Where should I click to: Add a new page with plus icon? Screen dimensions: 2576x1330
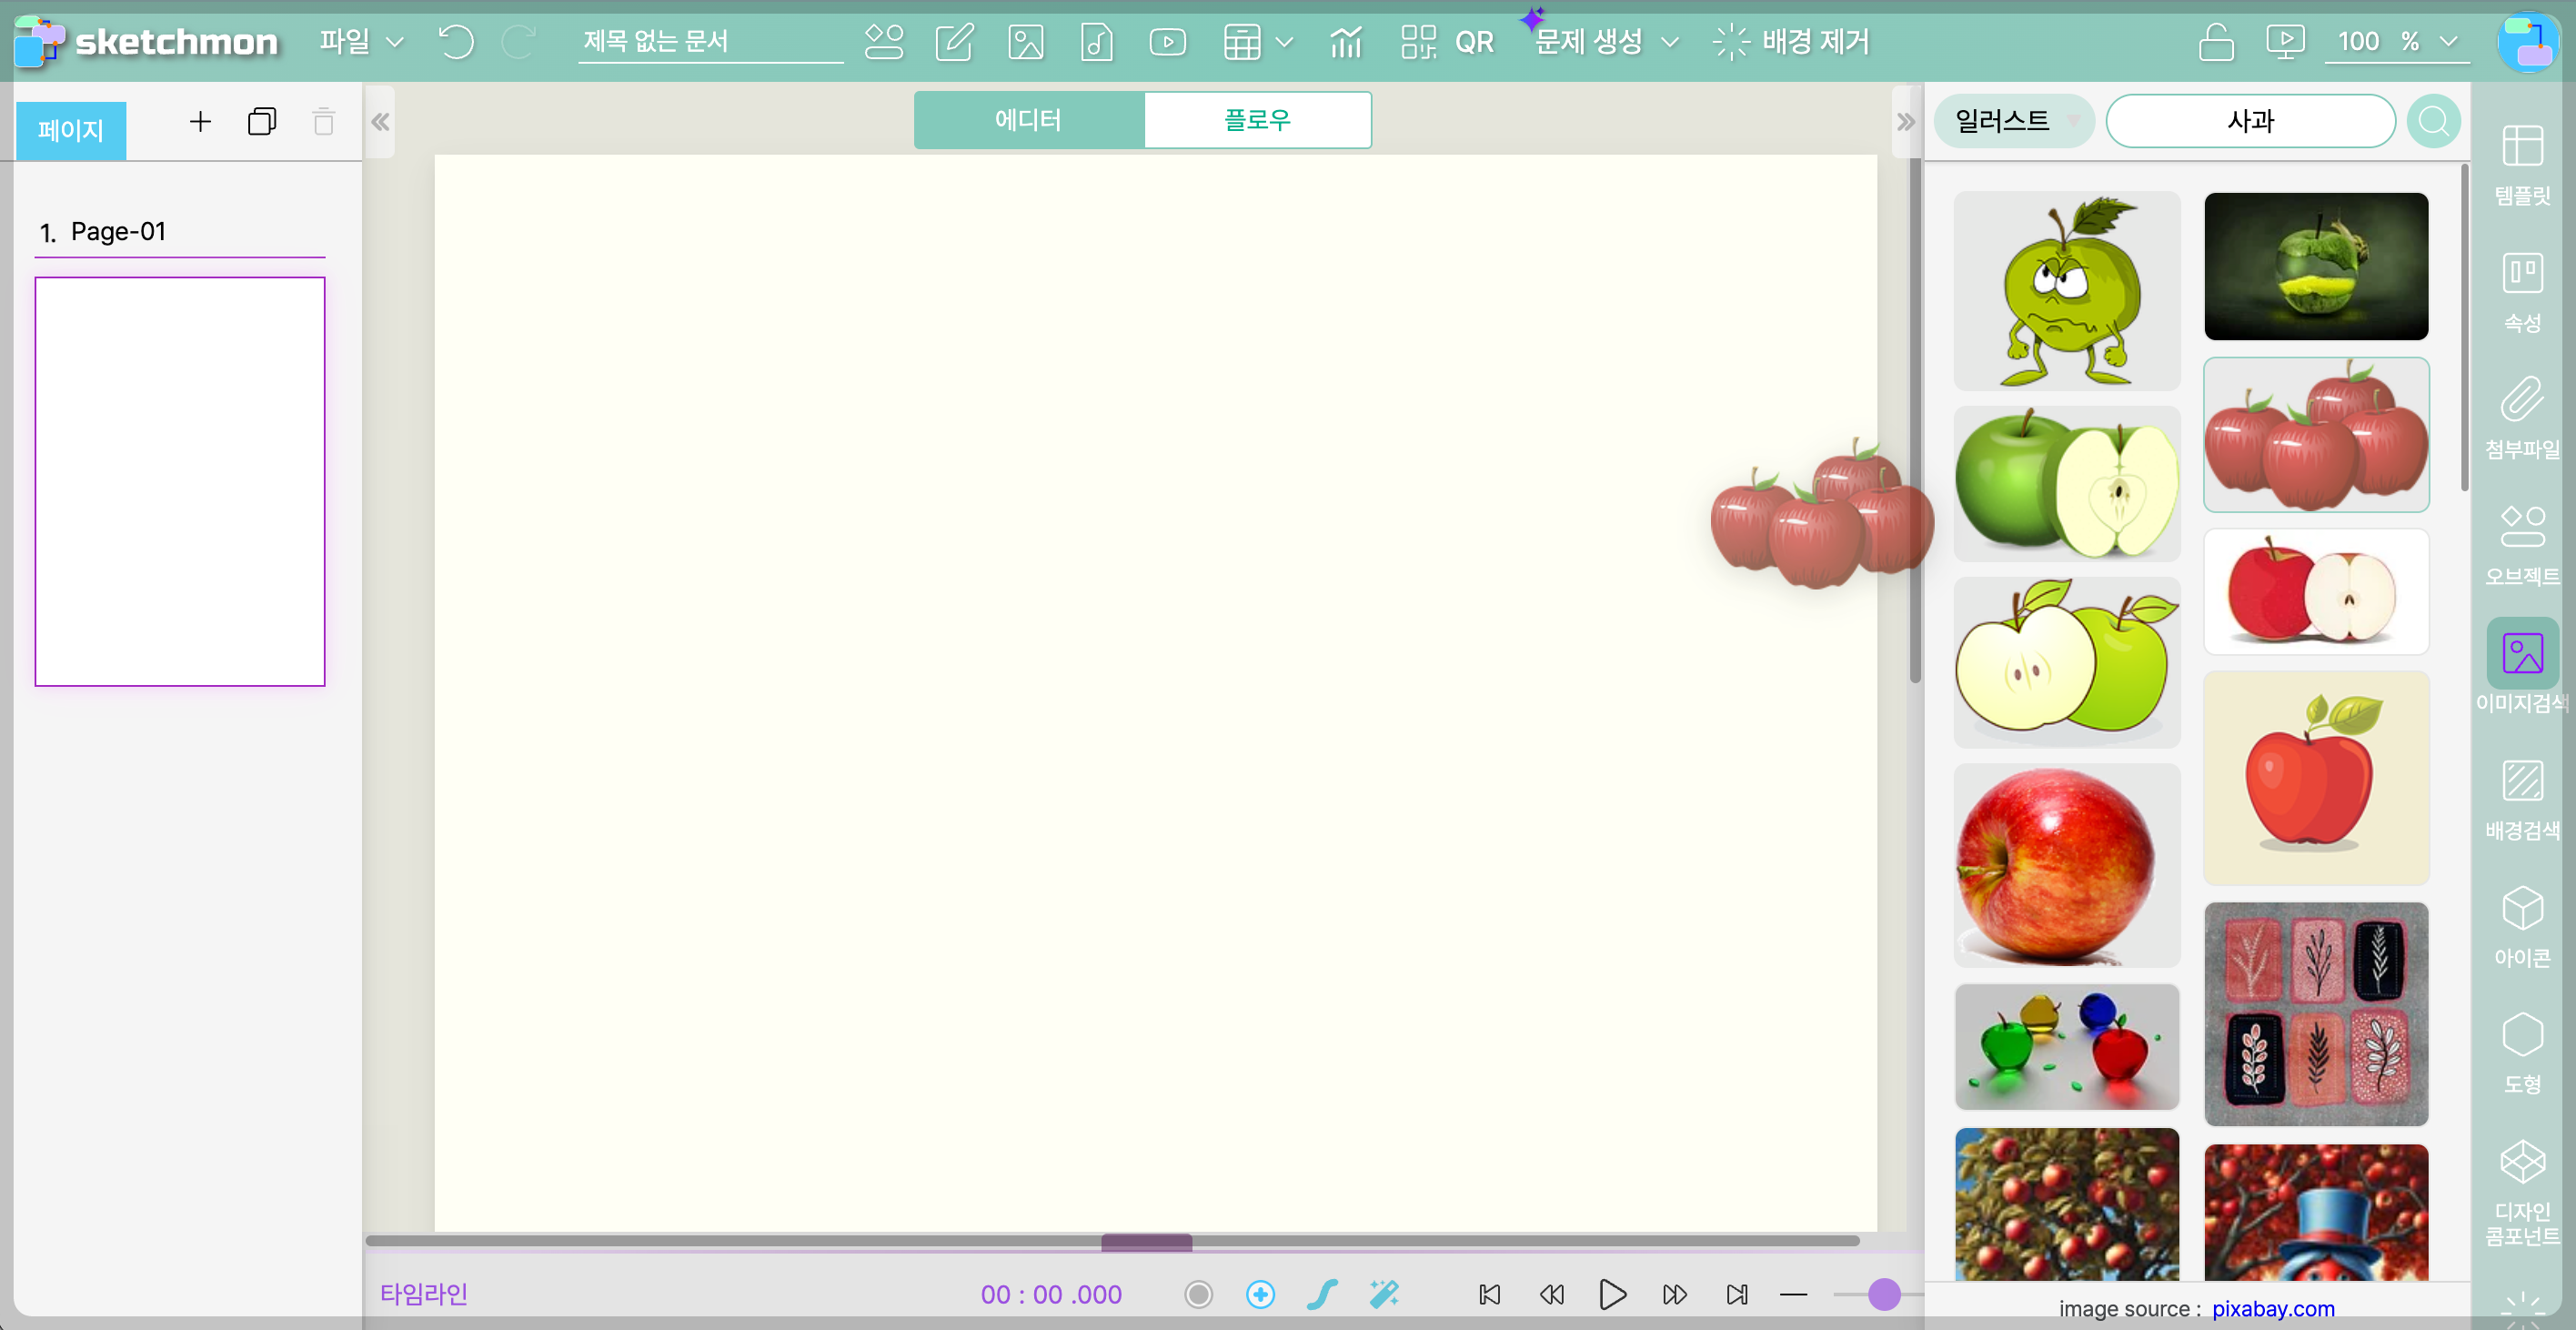[200, 122]
